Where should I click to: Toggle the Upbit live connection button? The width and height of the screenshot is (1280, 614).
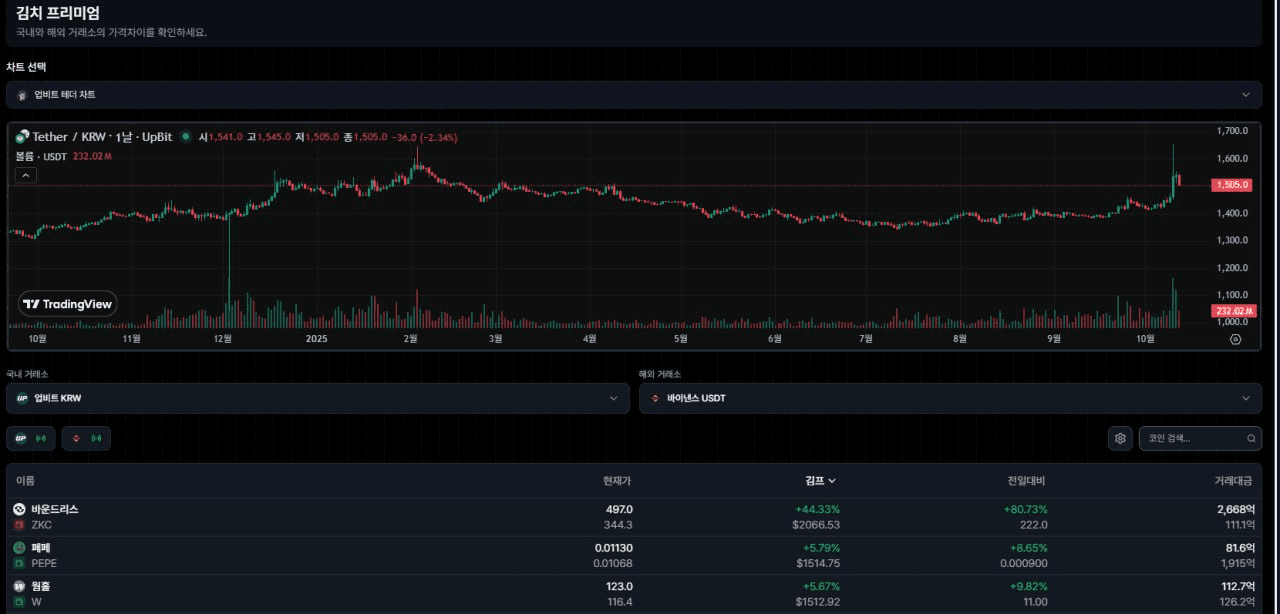pyautogui.click(x=31, y=438)
